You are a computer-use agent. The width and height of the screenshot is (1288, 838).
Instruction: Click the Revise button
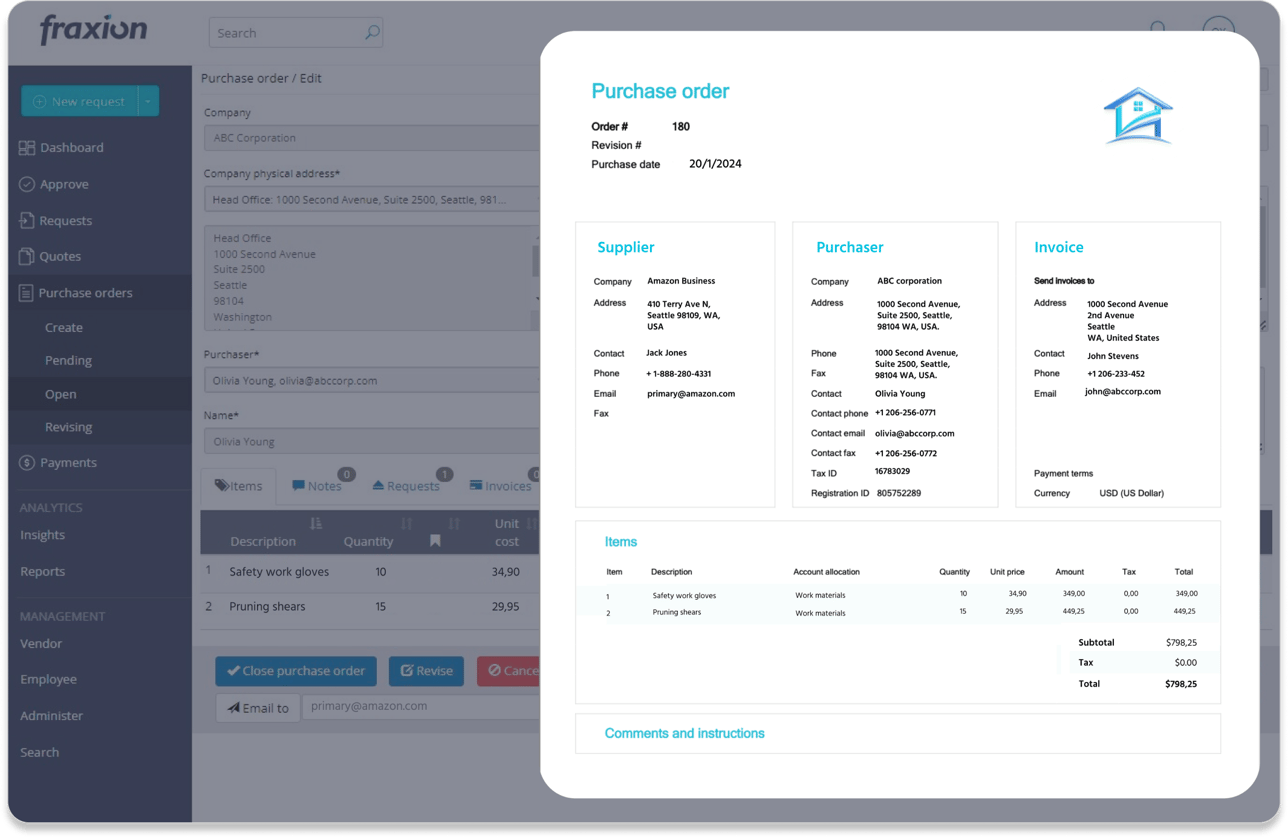tap(426, 671)
